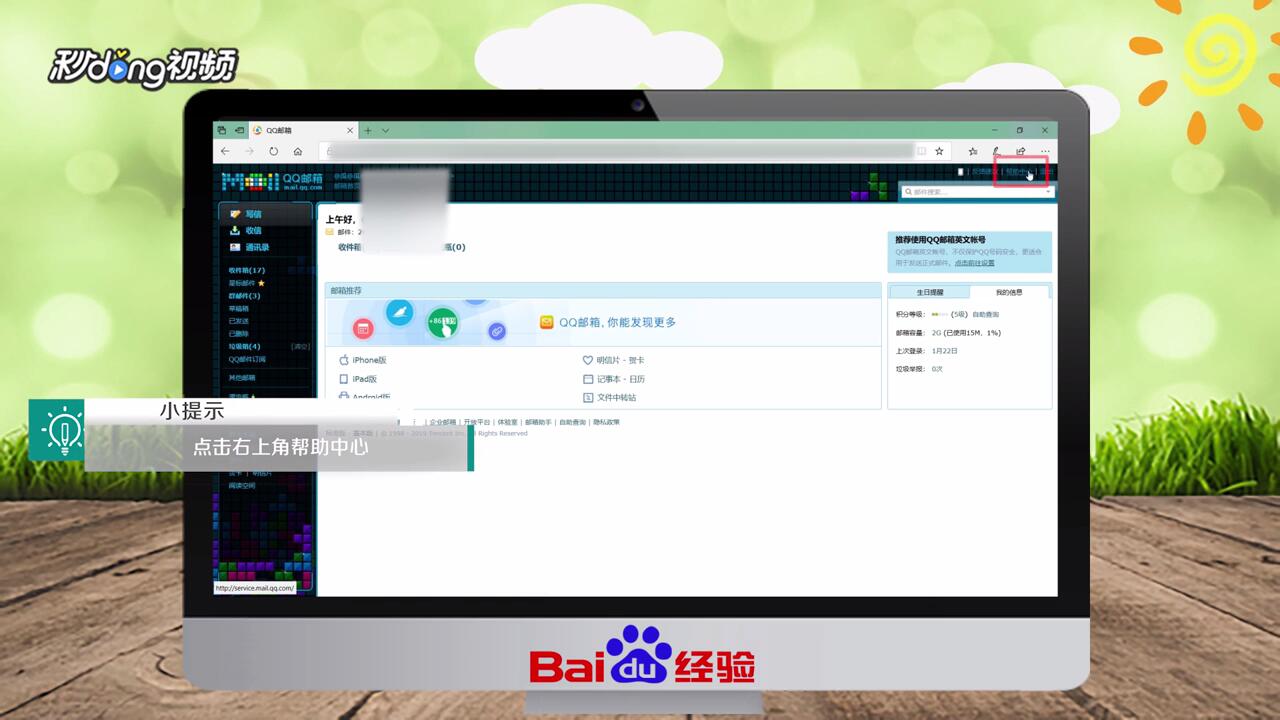Open the 群邮件(3) folder
Image resolution: width=1280 pixels, height=720 pixels.
(244, 296)
